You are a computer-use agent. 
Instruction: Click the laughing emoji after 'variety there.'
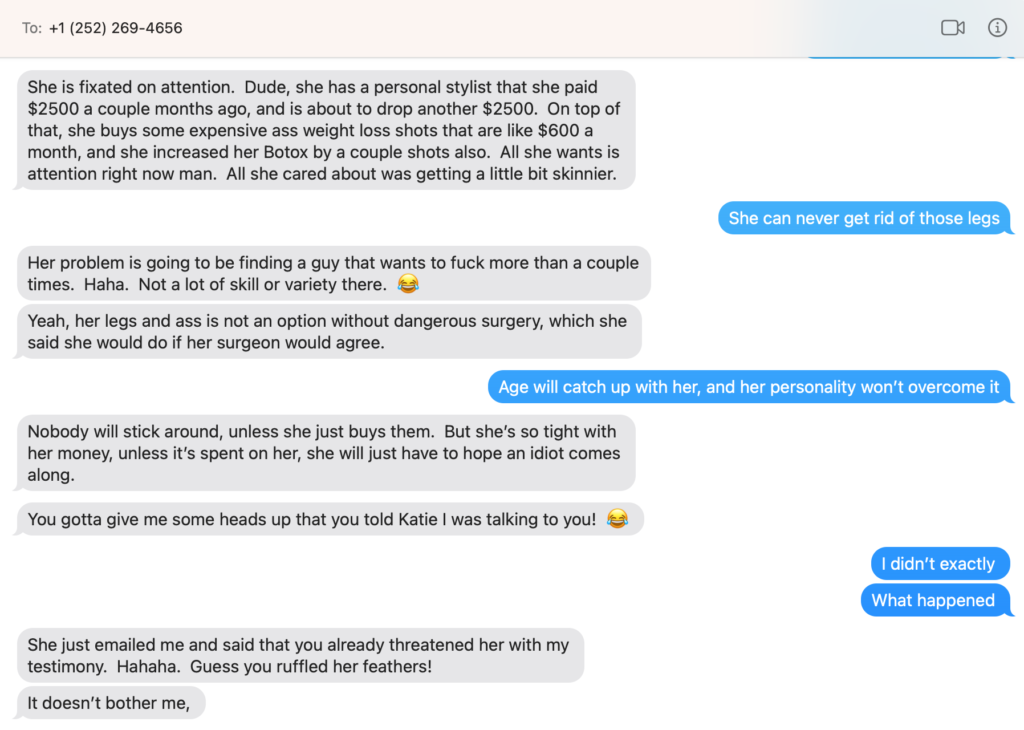pos(407,285)
